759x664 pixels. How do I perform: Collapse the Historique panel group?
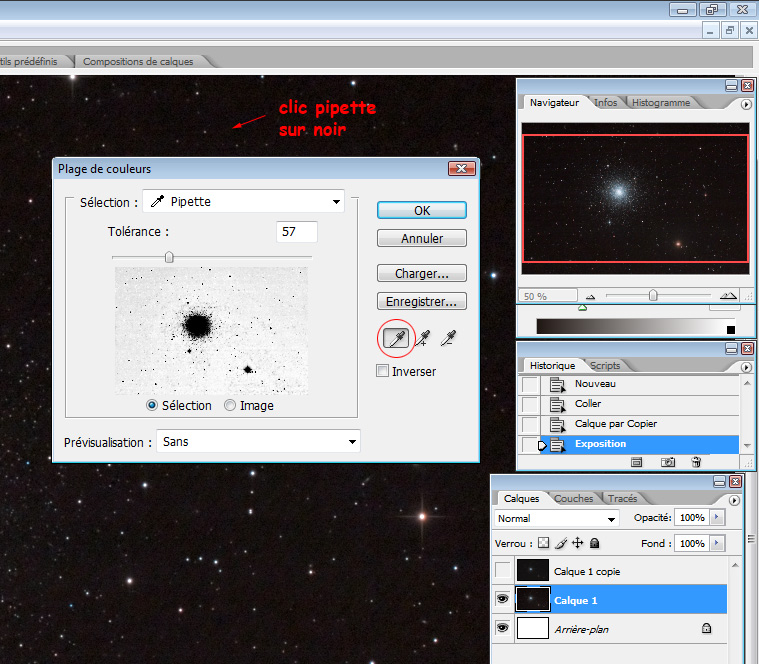(x=731, y=348)
